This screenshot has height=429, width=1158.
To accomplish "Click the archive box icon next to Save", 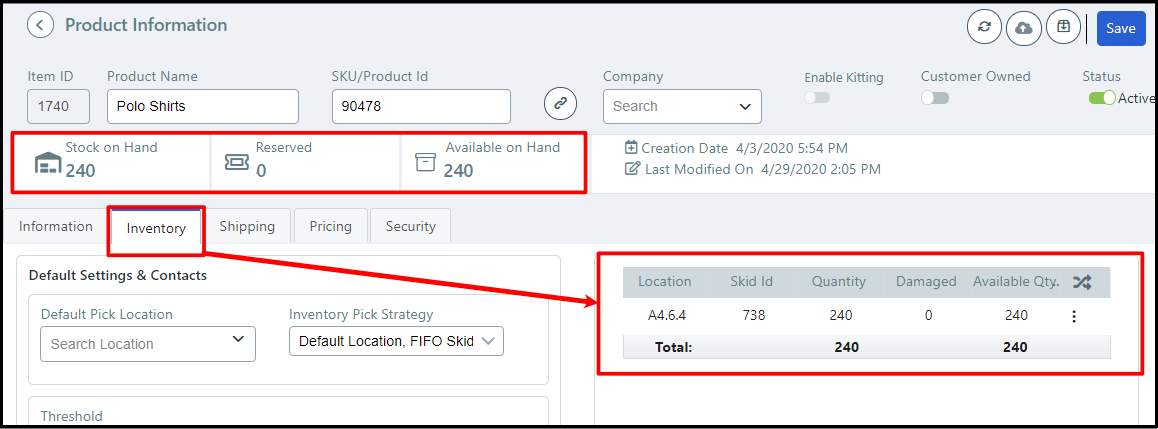I will click(1063, 28).
